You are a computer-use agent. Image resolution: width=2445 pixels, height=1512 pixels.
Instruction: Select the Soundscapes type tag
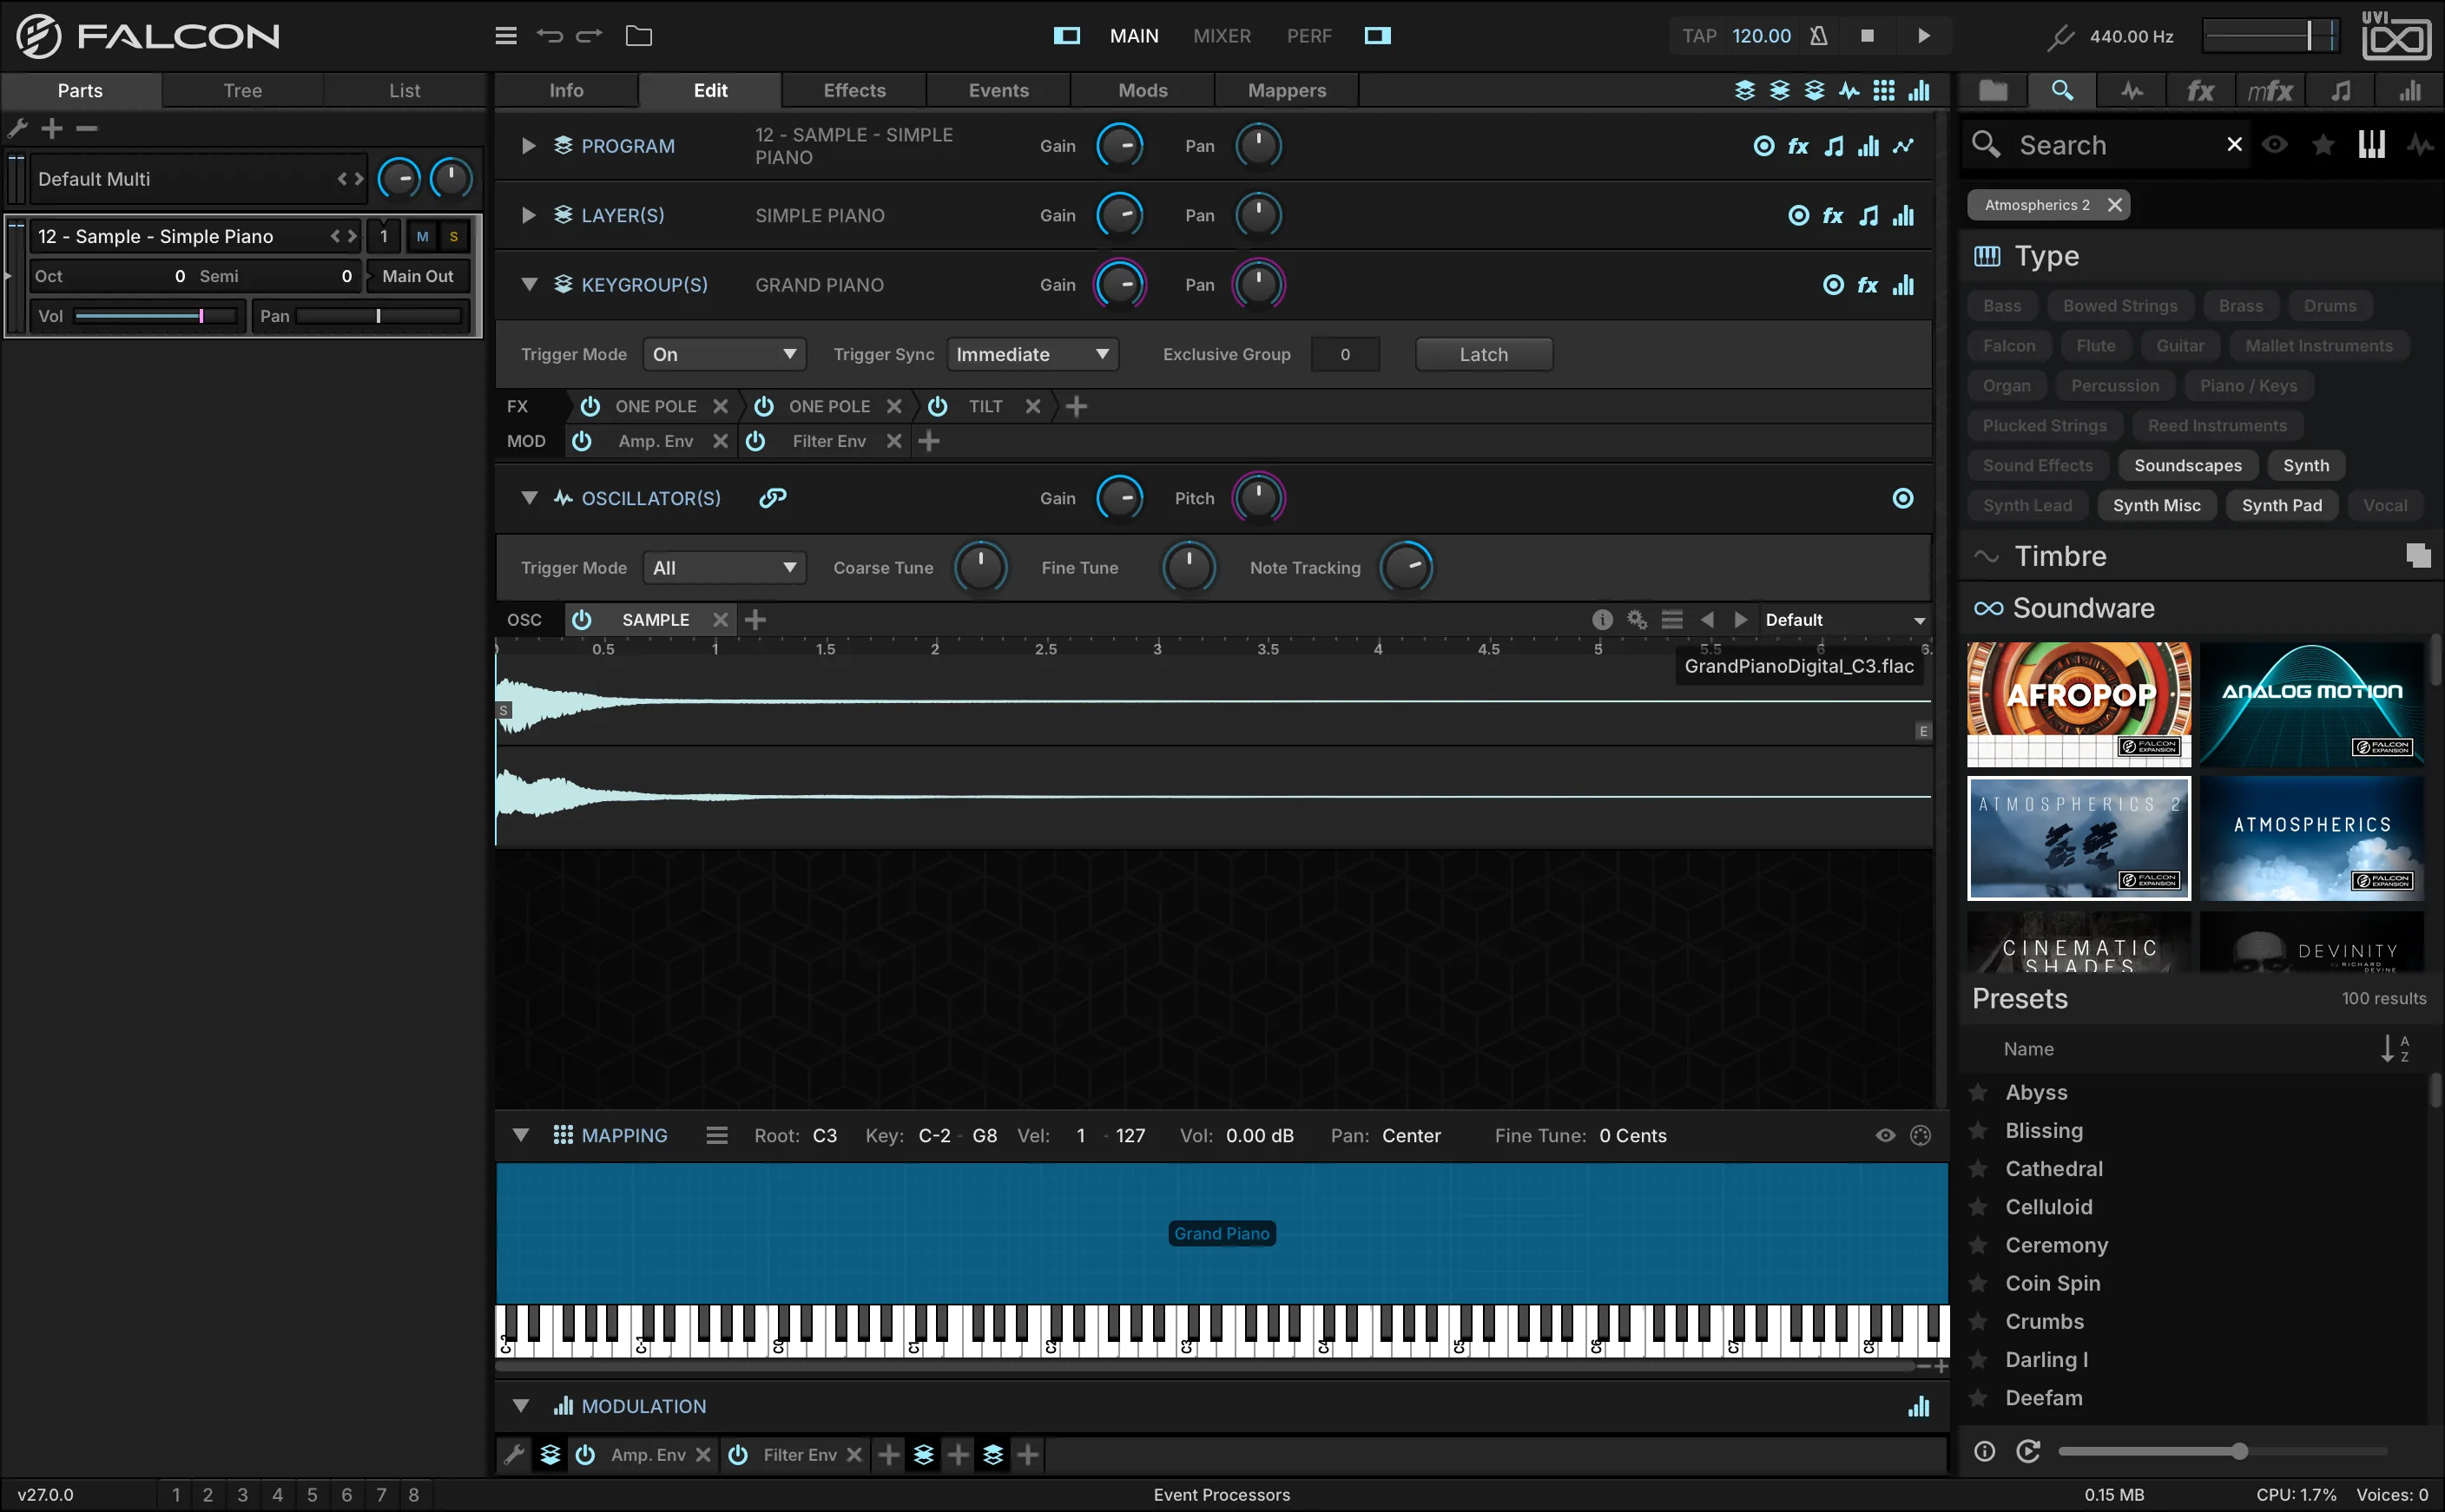coord(2188,465)
